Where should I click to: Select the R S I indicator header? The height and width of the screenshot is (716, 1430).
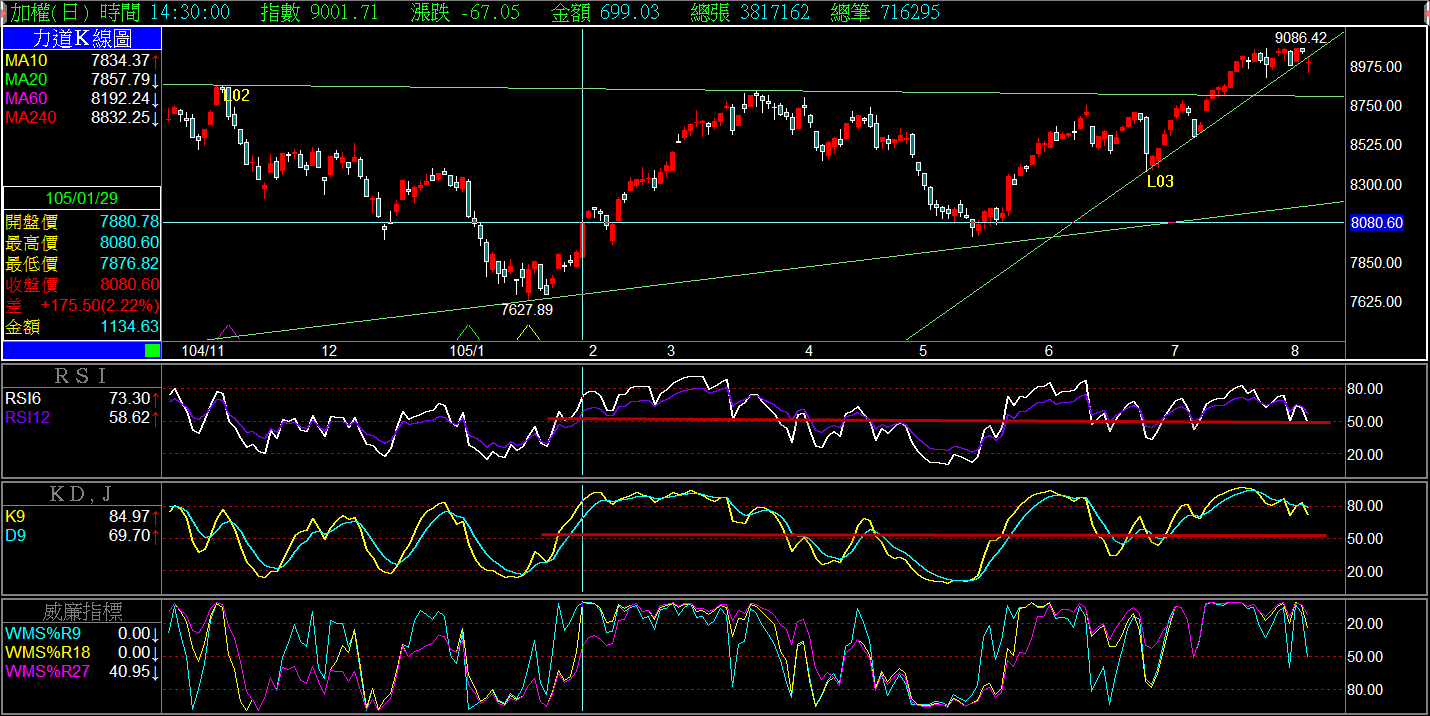(x=82, y=376)
